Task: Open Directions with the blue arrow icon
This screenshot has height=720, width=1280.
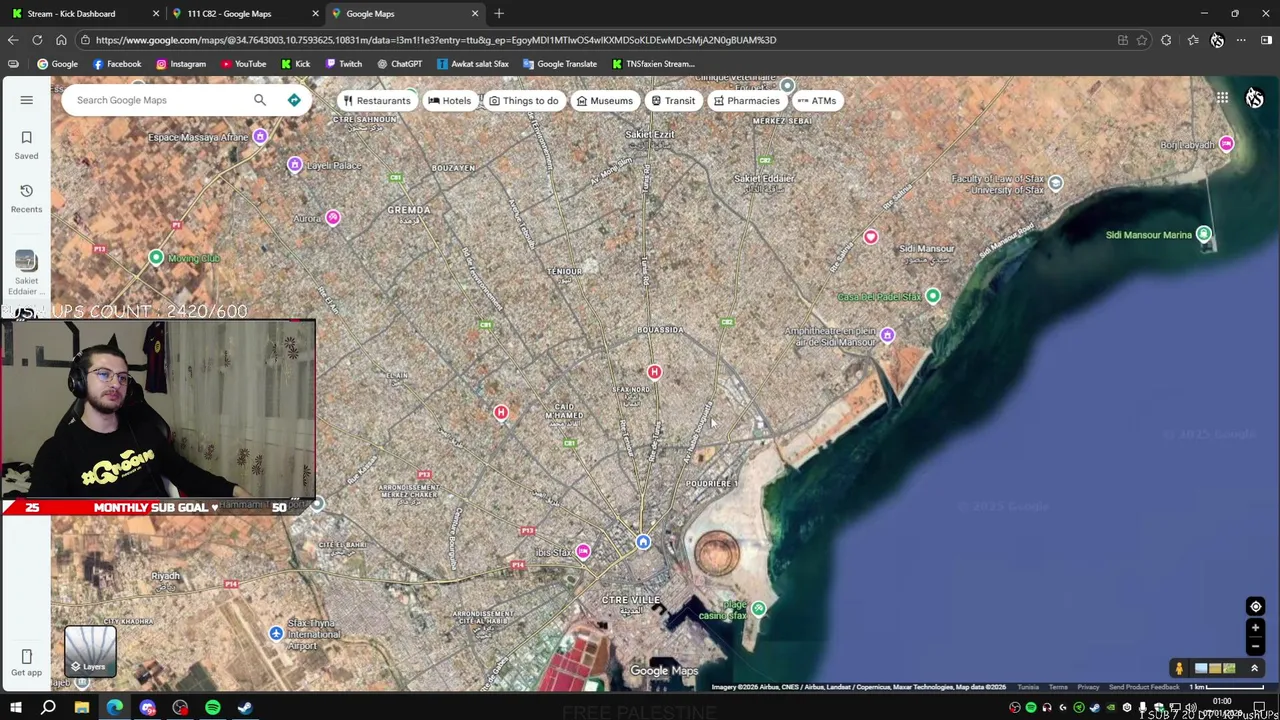Action: 294,100
